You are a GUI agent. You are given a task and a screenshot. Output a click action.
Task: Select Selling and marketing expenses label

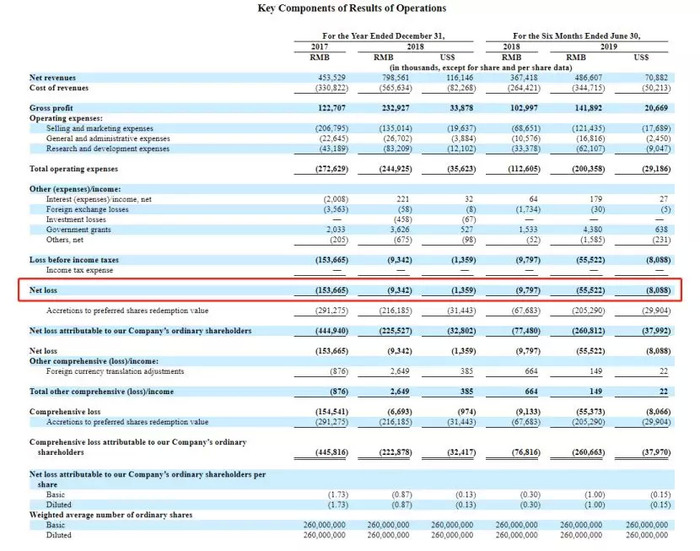pos(99,129)
